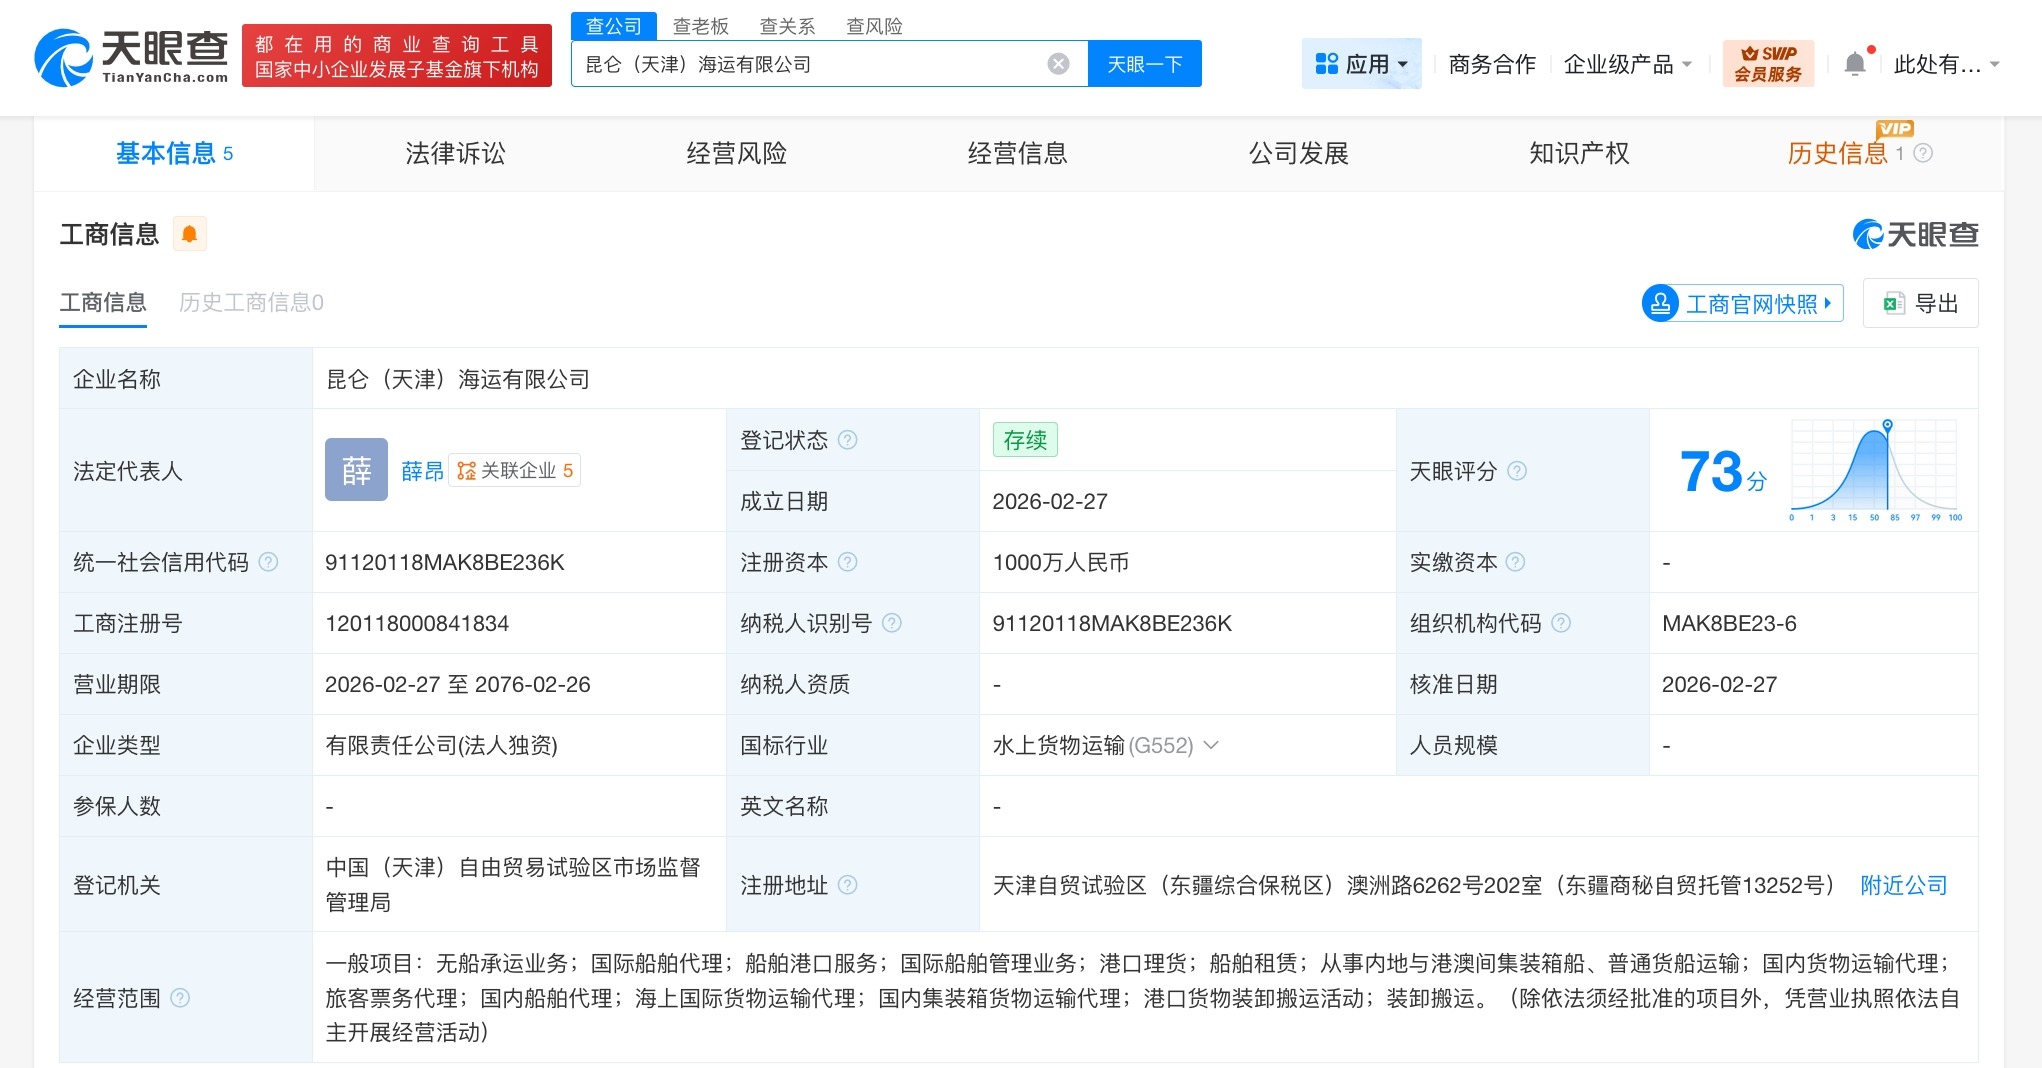Click the SVIP crown icon for 会员服务
This screenshot has width=2042, height=1068.
pyautogui.click(x=1749, y=55)
